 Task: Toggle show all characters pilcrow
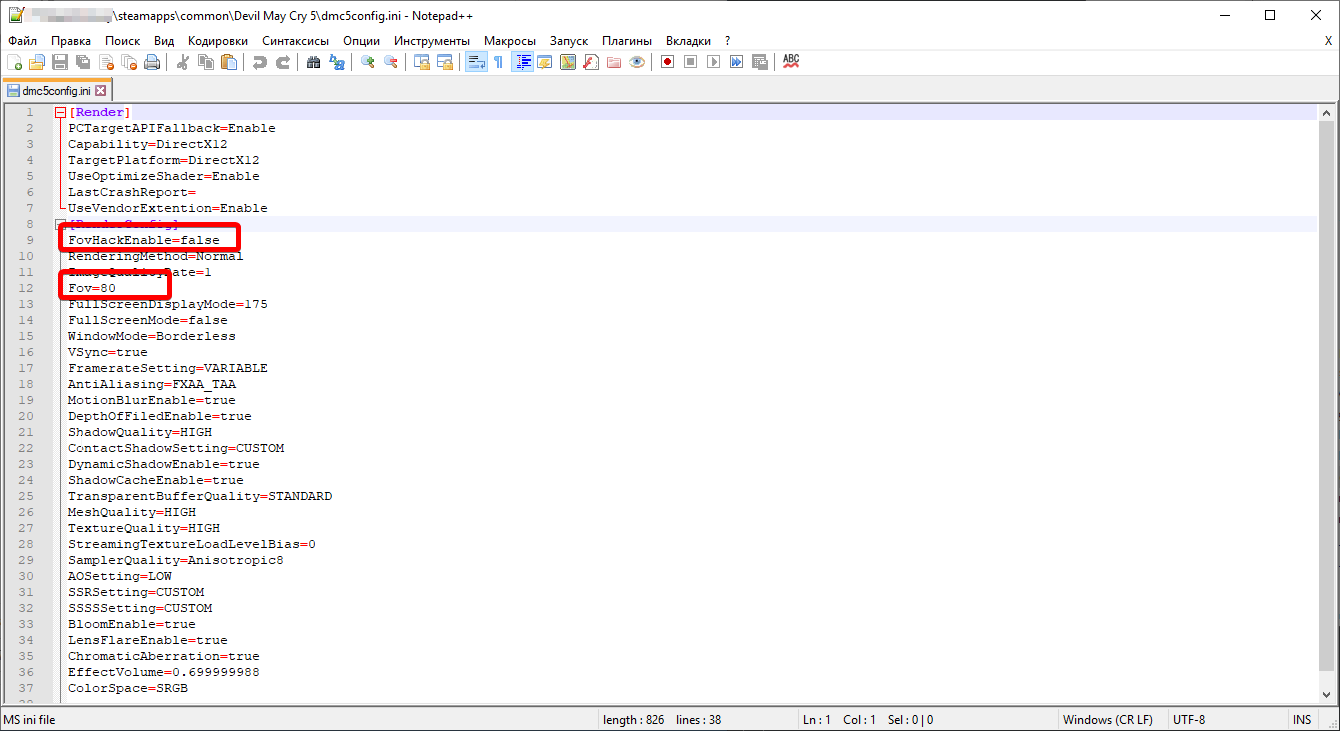coord(498,62)
